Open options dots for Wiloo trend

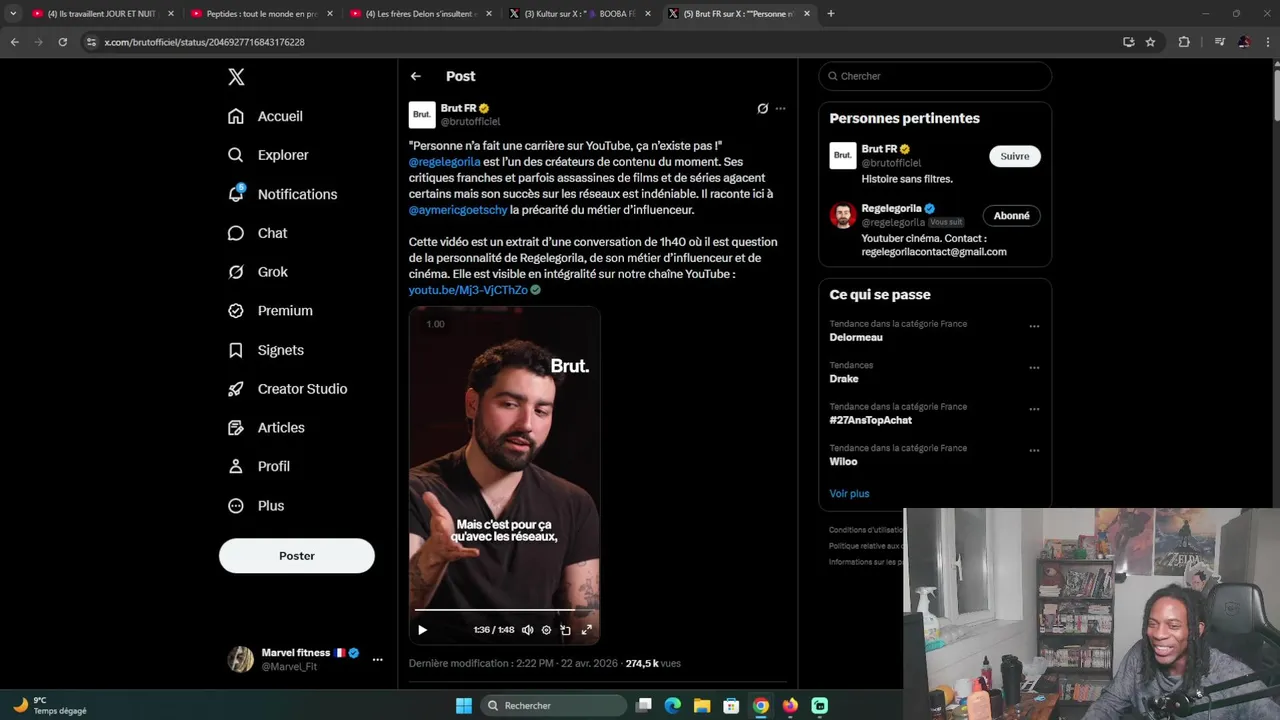coord(1034,450)
